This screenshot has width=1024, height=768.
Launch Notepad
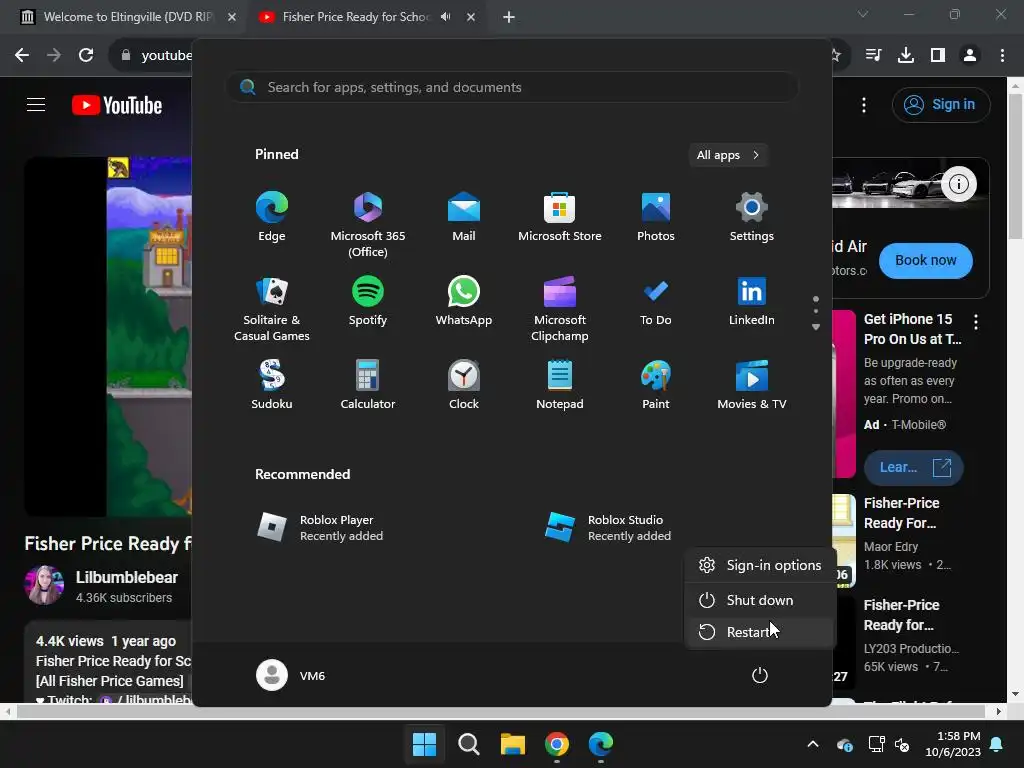click(x=560, y=385)
